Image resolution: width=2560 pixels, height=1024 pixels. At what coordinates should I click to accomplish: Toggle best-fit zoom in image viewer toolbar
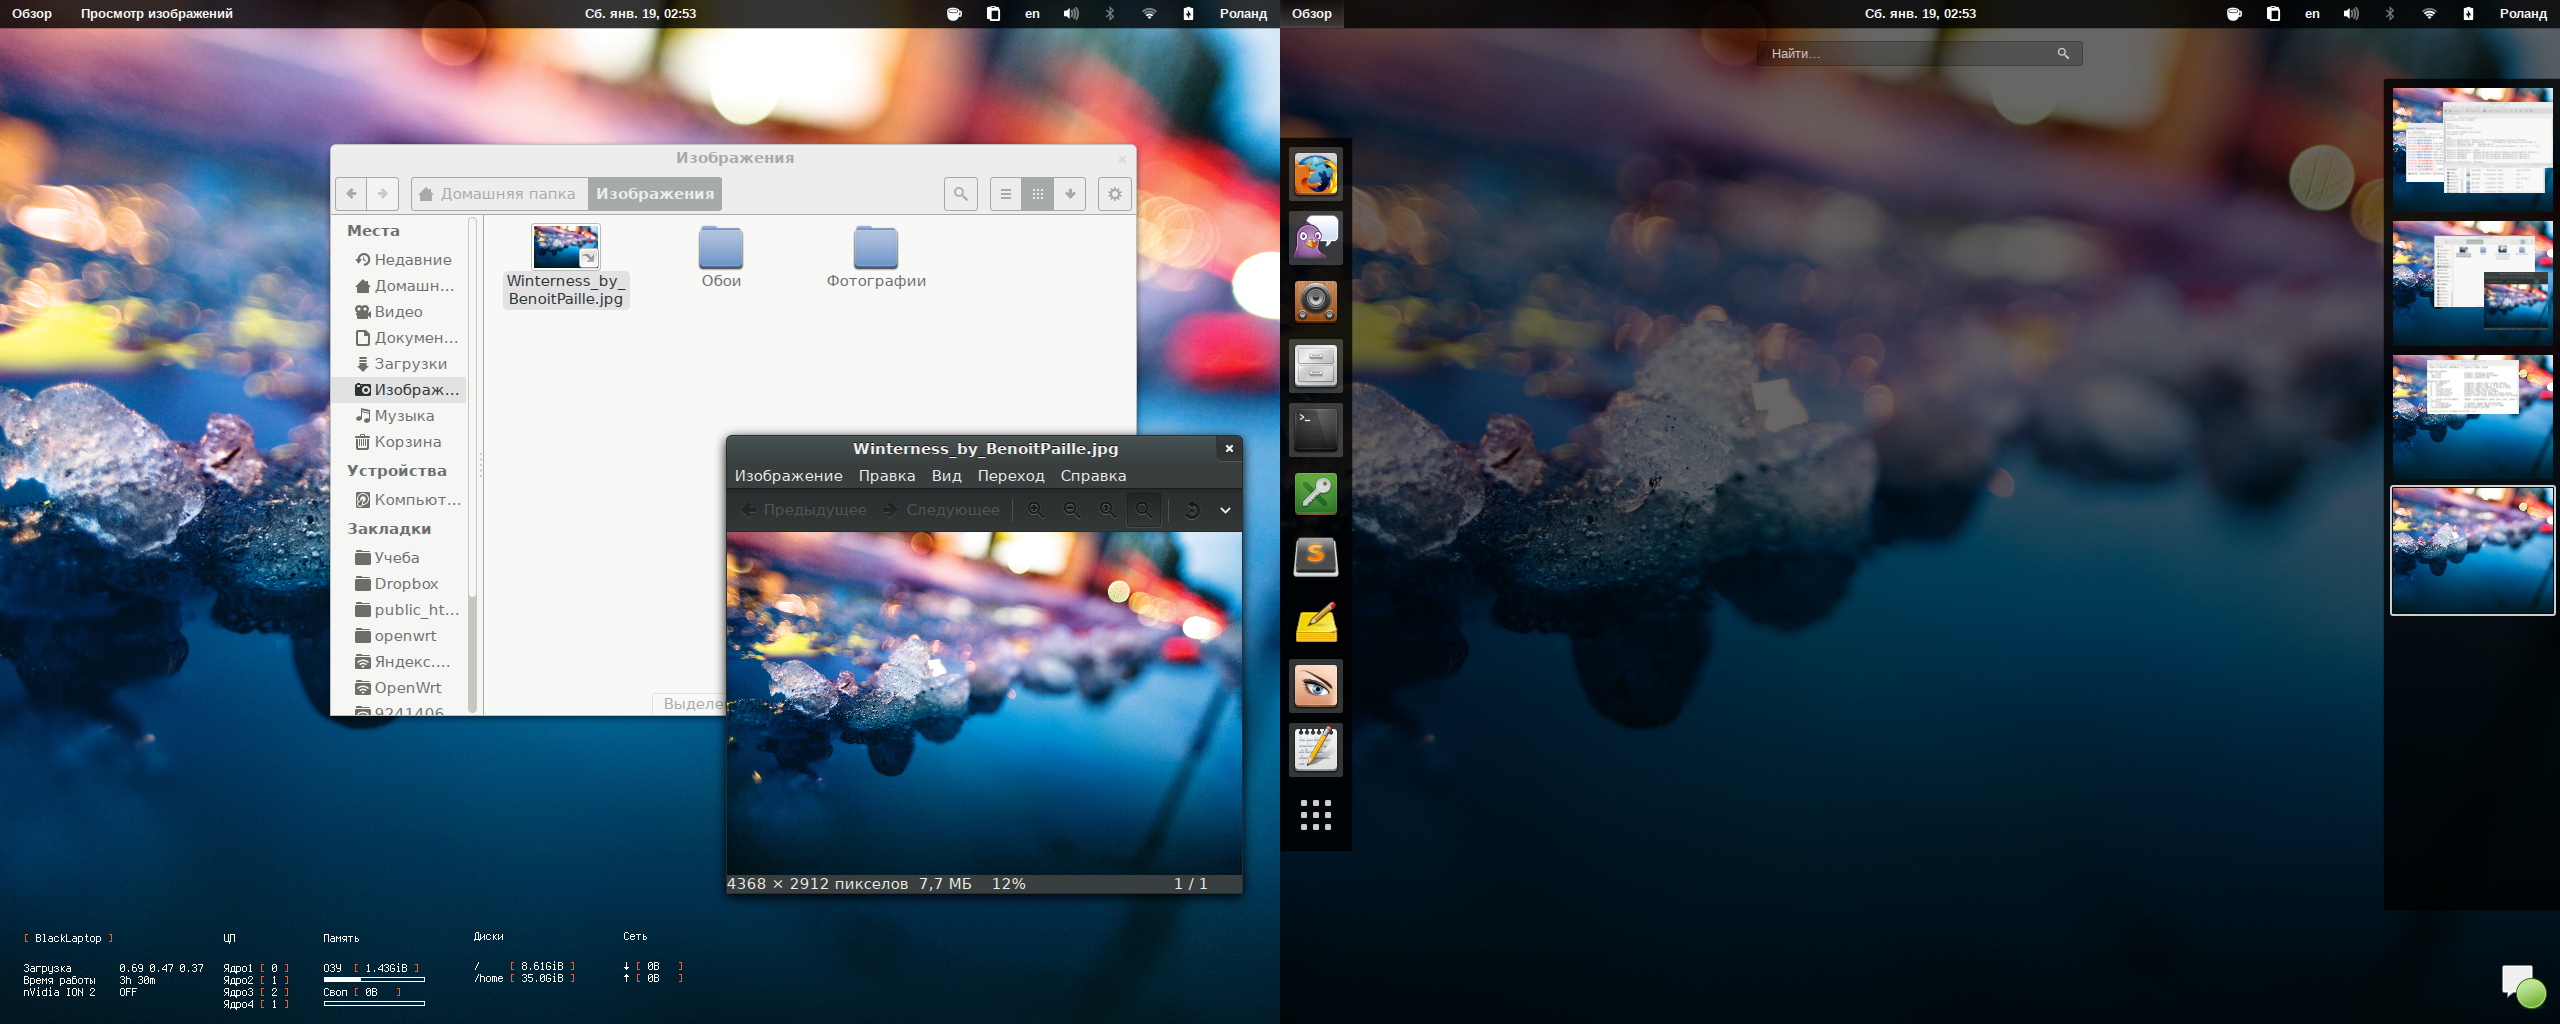1144,510
